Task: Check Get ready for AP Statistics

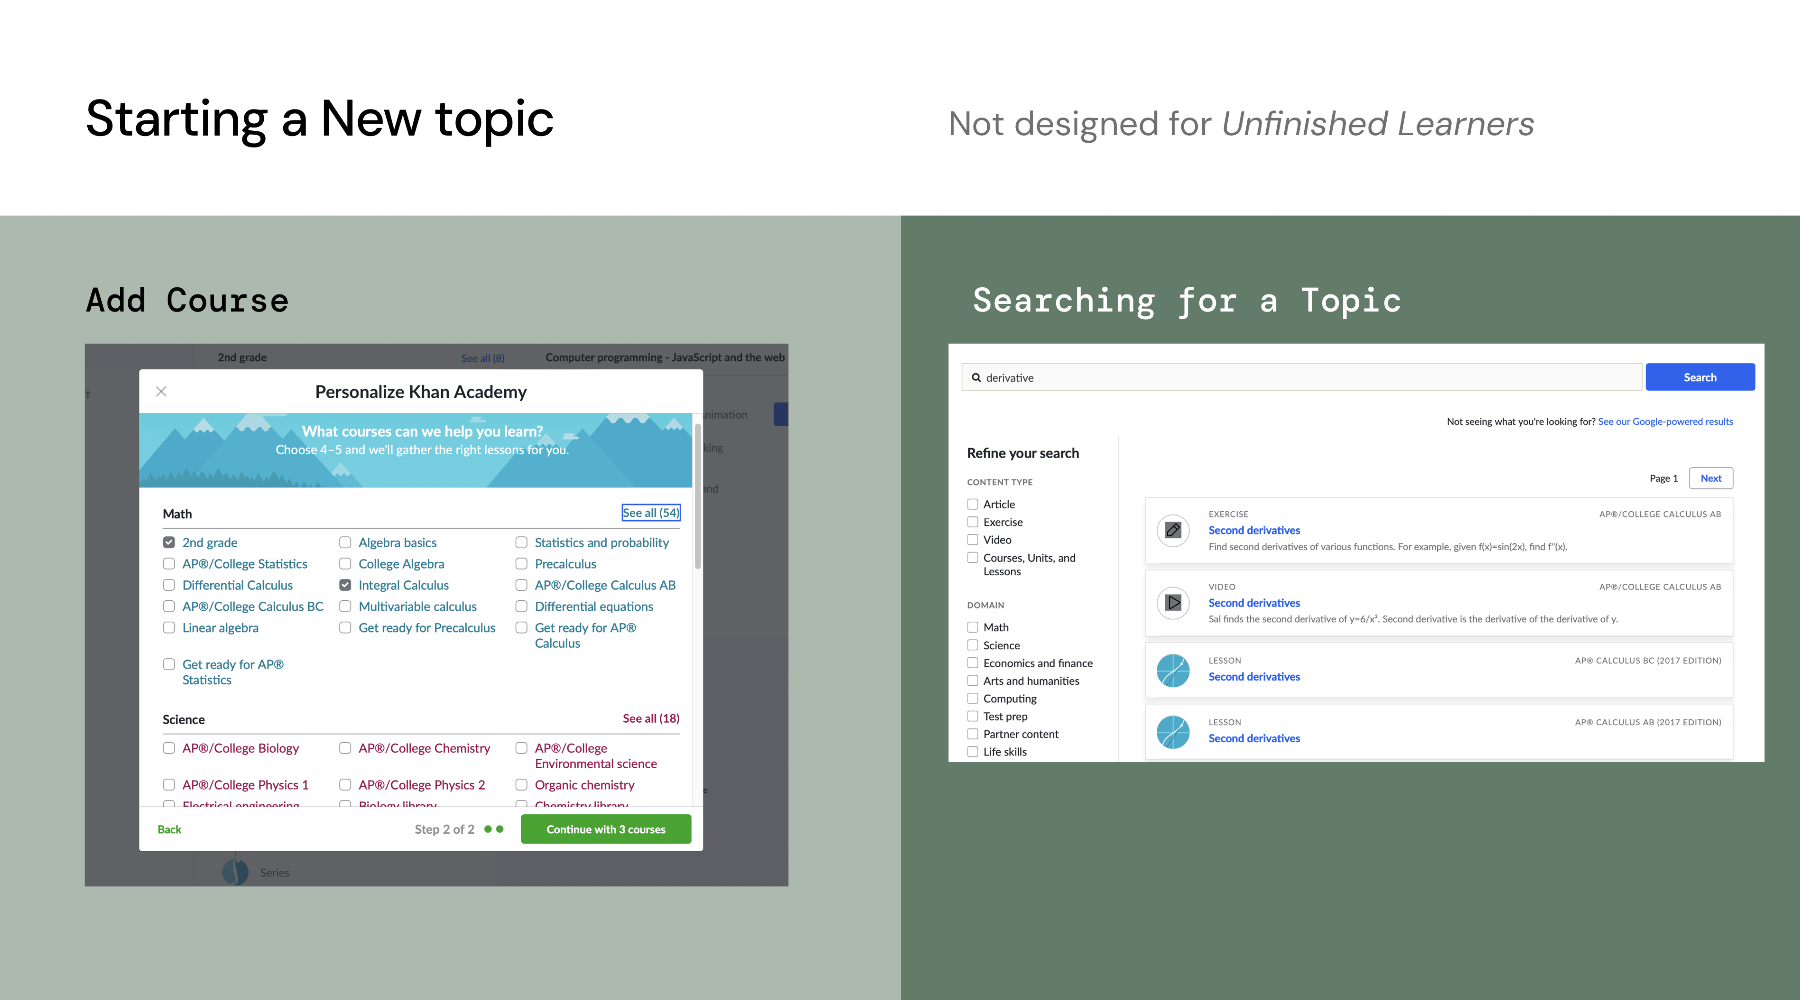Action: click(169, 664)
